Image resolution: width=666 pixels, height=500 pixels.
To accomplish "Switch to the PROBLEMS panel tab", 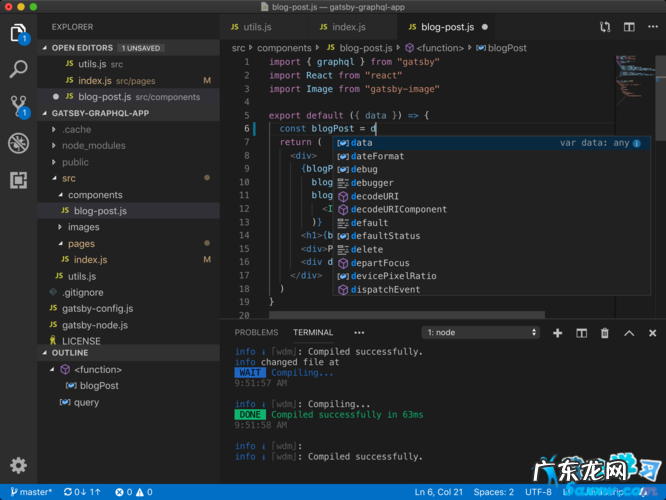I will tap(256, 333).
